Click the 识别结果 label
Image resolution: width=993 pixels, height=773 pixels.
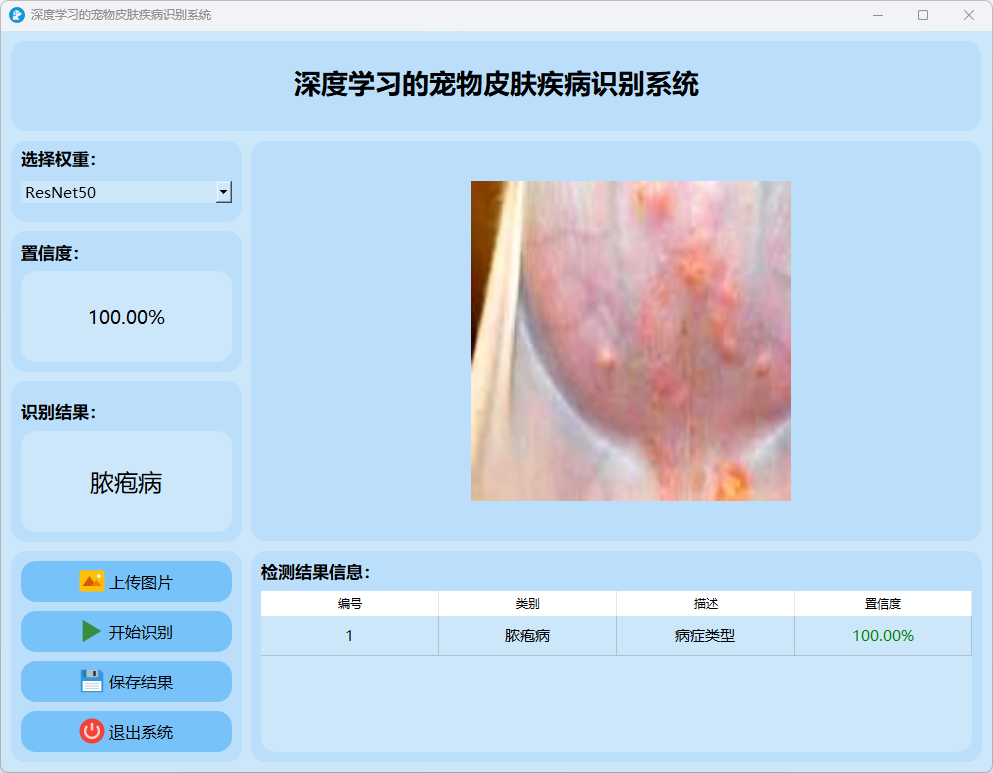click(58, 412)
